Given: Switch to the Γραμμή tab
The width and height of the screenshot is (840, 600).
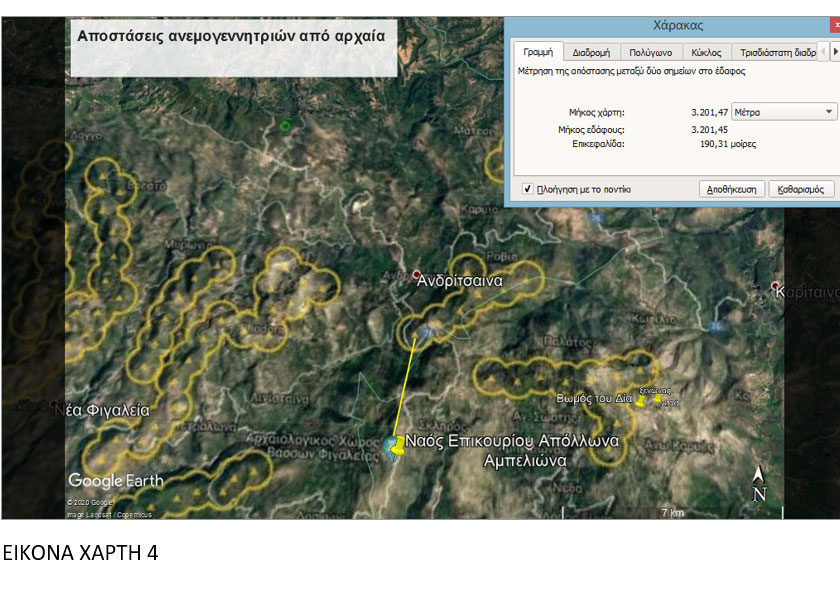Looking at the screenshot, I should click(538, 52).
